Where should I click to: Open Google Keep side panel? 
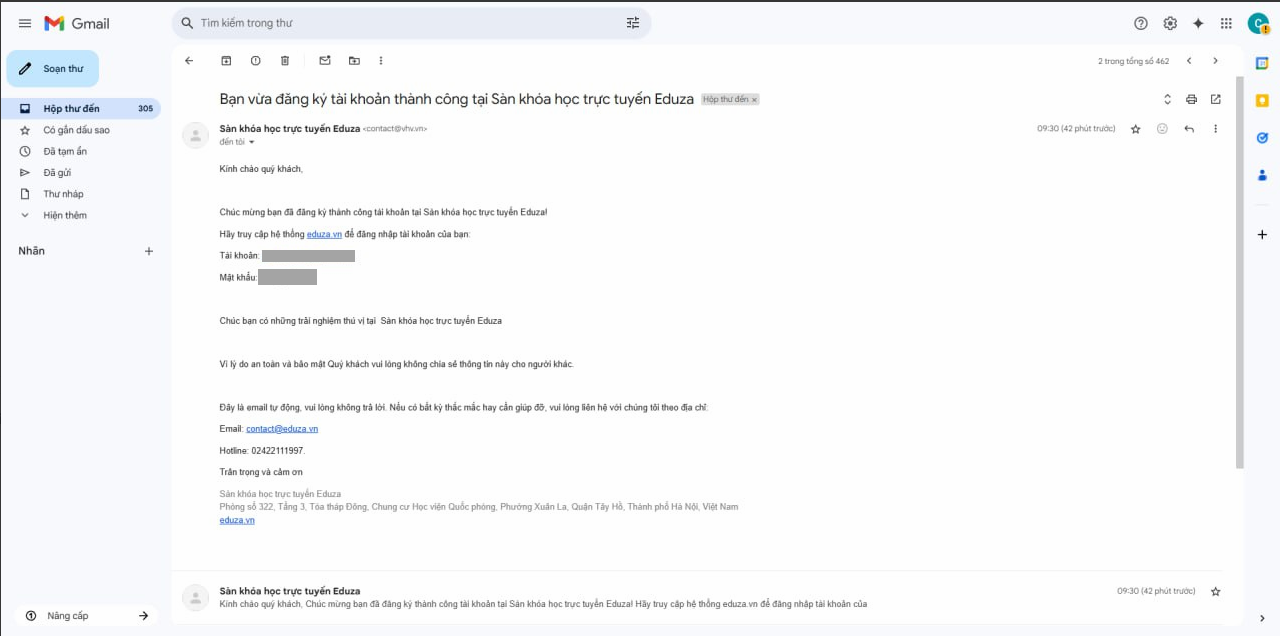click(x=1262, y=100)
